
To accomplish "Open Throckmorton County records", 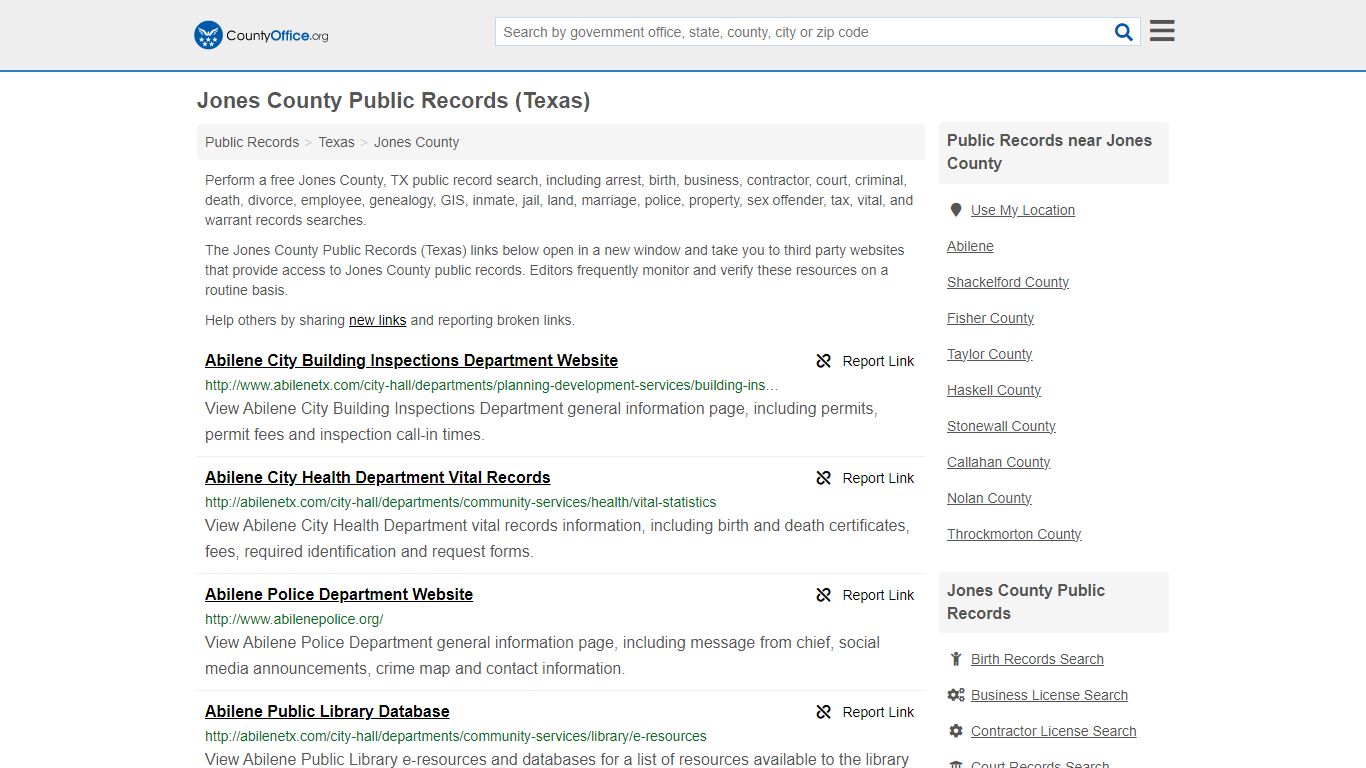I will pyautogui.click(x=1014, y=534).
